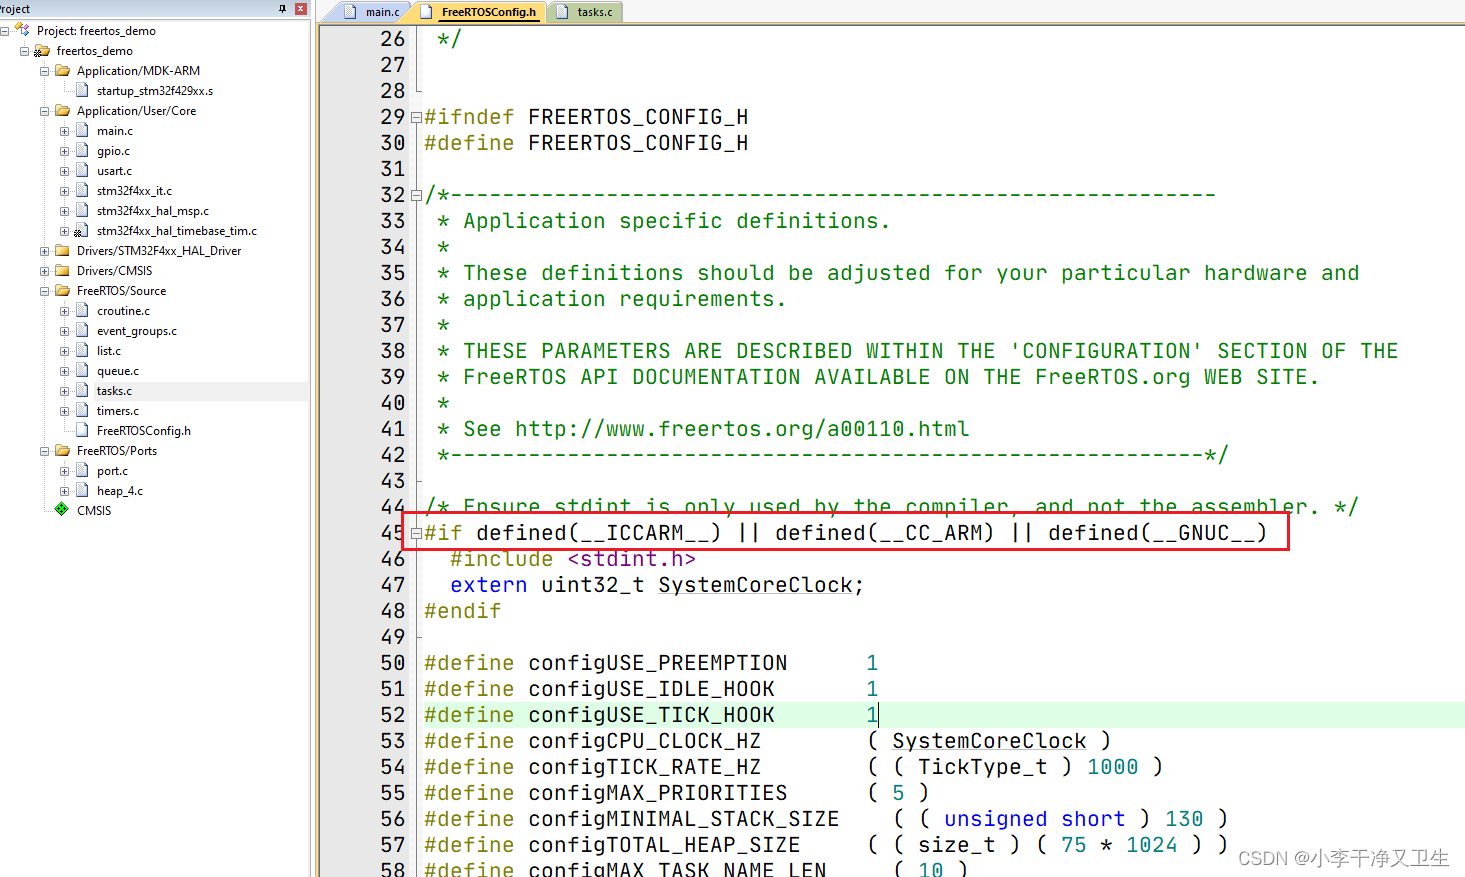Viewport: 1465px width, 877px height.
Task: Click the configUSE_PREEMPTION define on line 50
Action: click(x=657, y=663)
